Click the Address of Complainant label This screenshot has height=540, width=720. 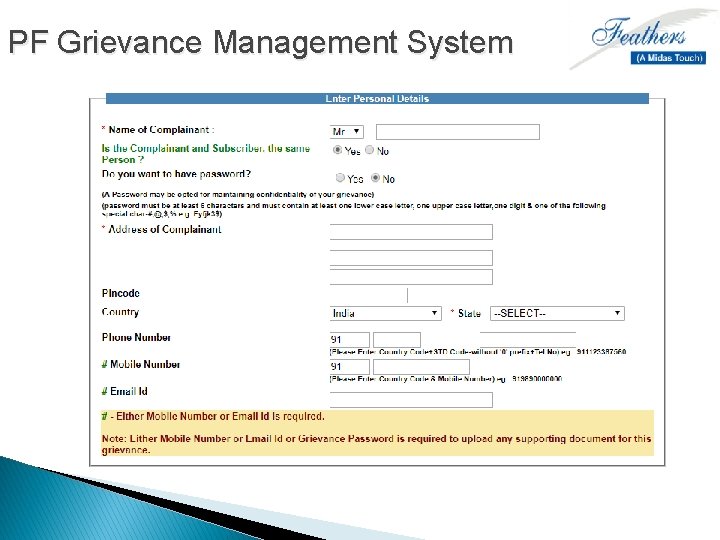(x=165, y=230)
